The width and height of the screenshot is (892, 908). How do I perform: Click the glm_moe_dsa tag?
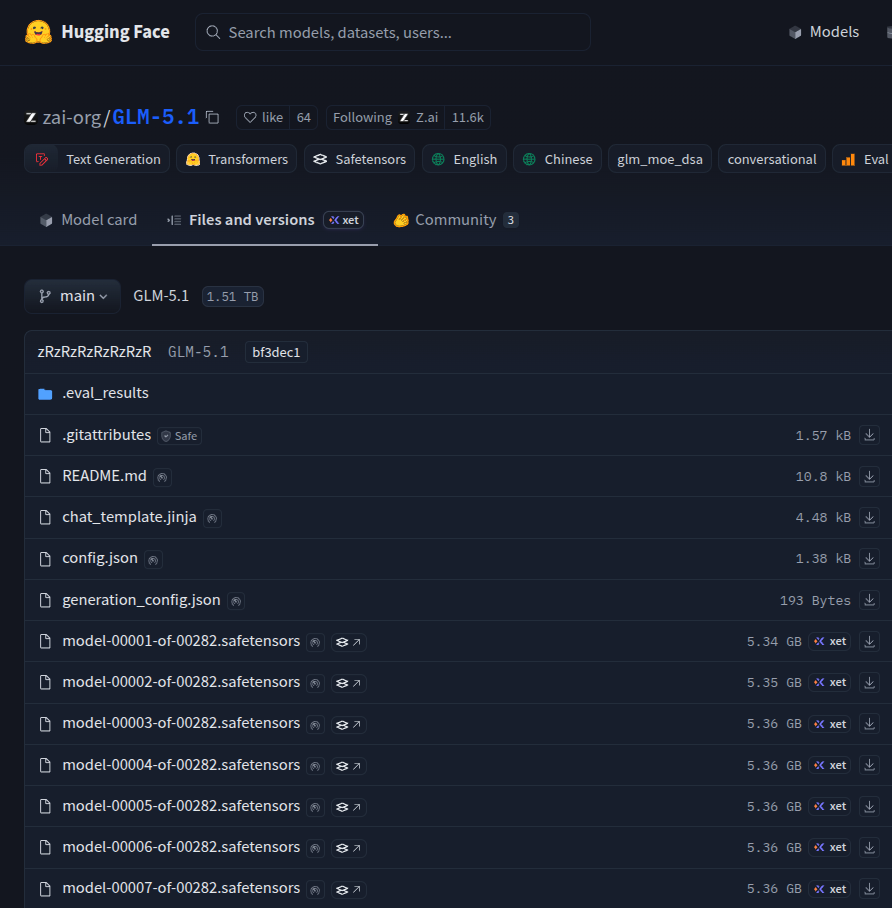tap(660, 159)
